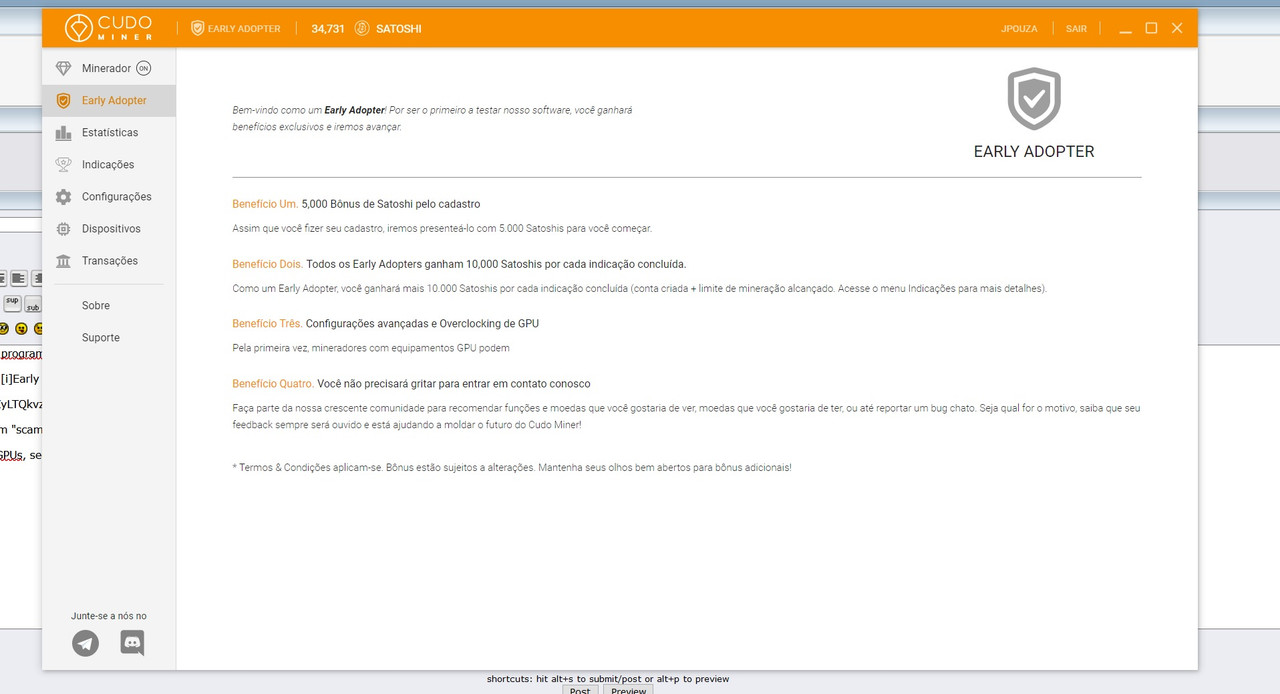Open Indicações via its trophy icon
Viewport: 1280px width, 694px height.
coord(64,164)
